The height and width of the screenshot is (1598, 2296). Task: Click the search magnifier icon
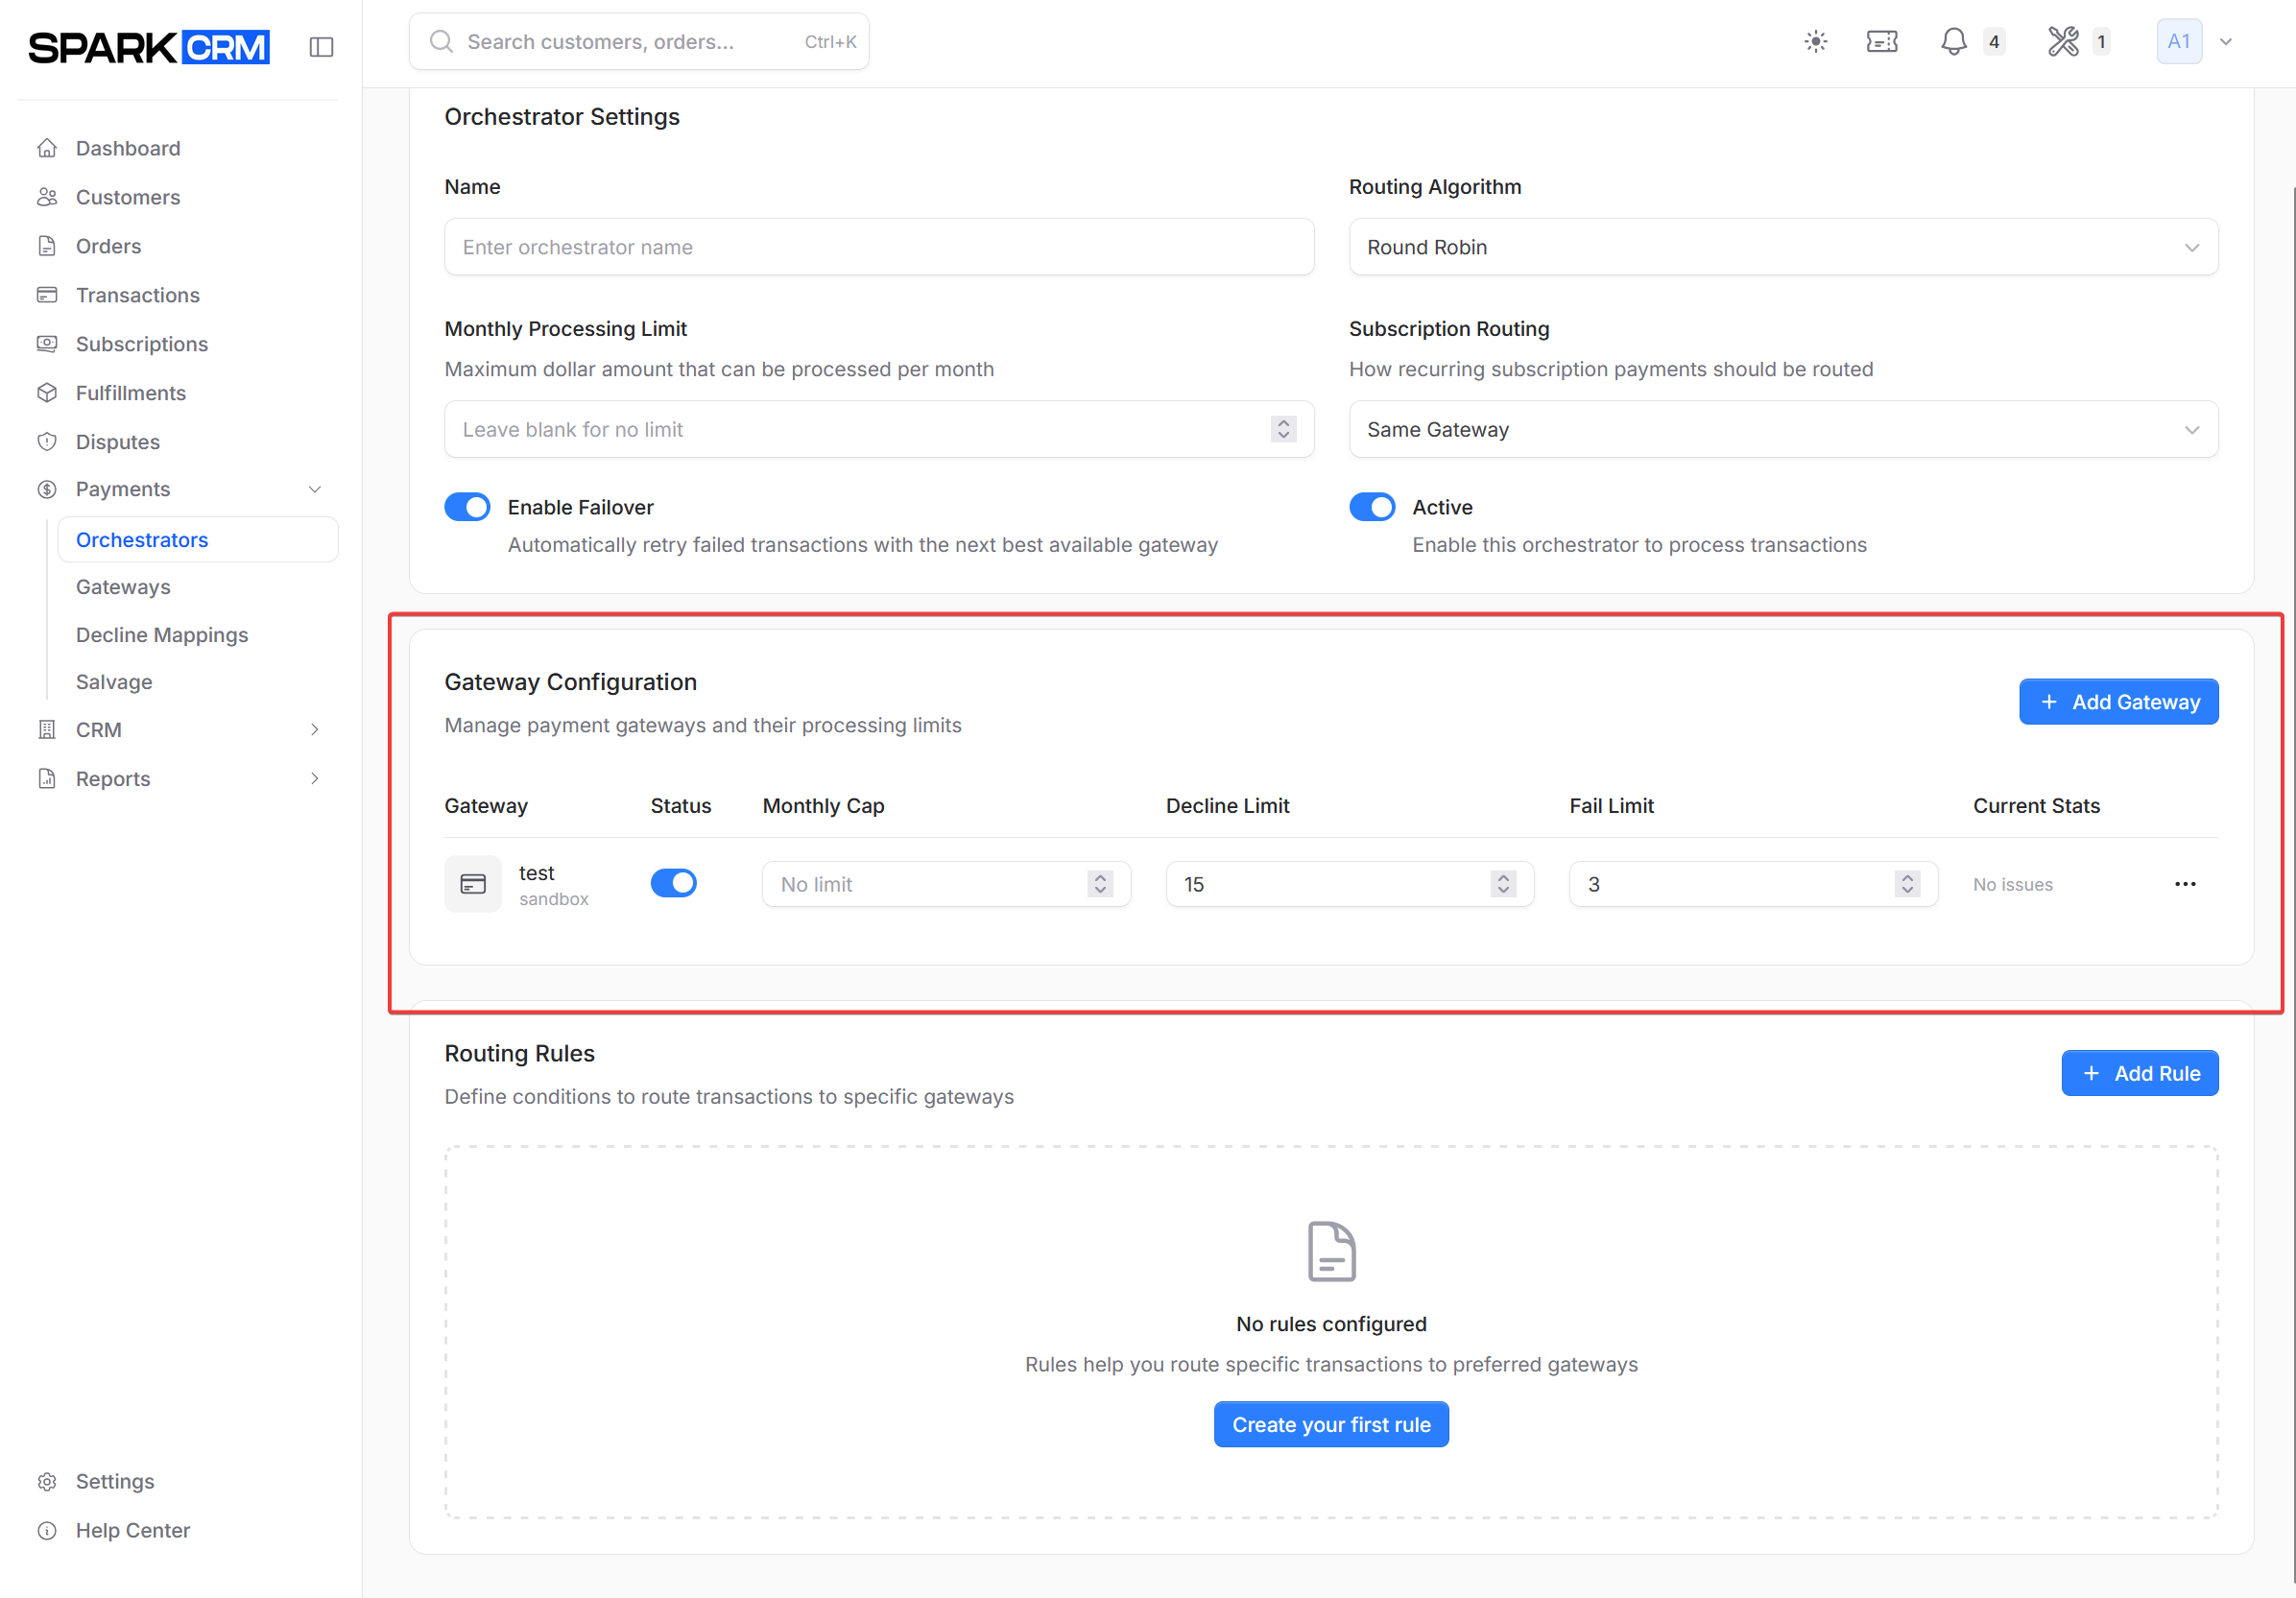click(x=441, y=41)
